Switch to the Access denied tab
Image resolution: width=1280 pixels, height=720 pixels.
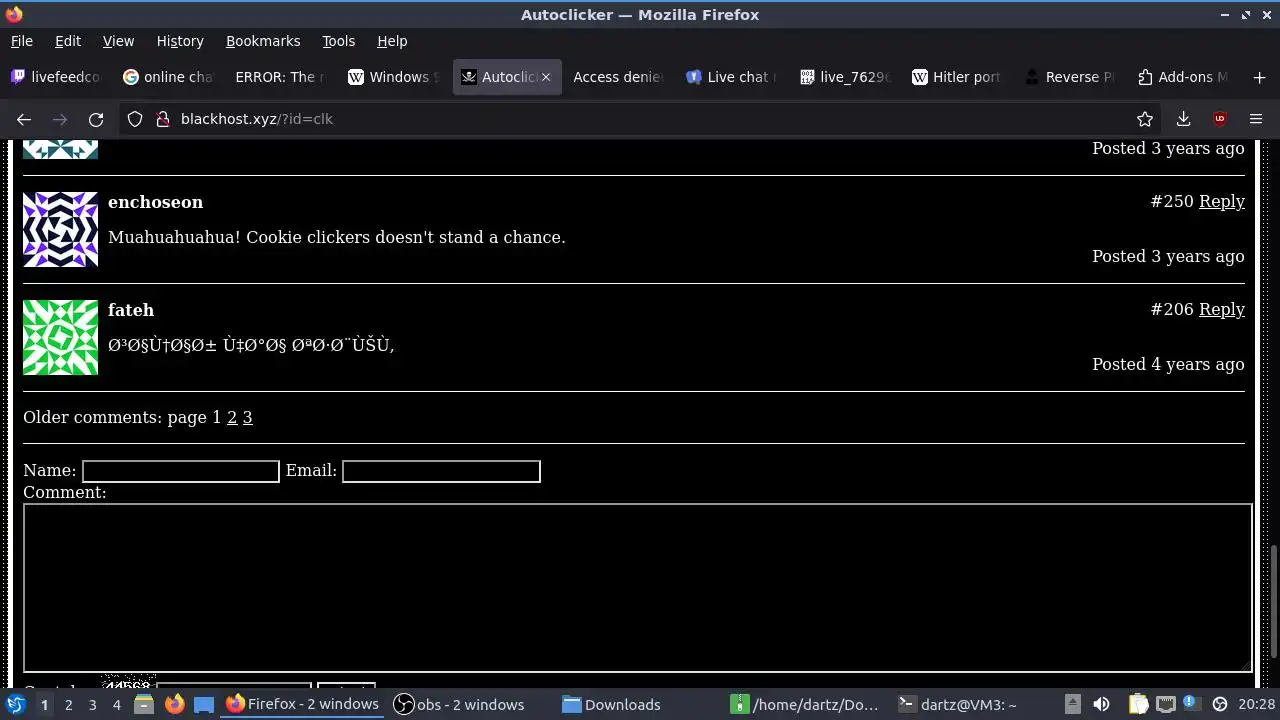click(x=617, y=77)
